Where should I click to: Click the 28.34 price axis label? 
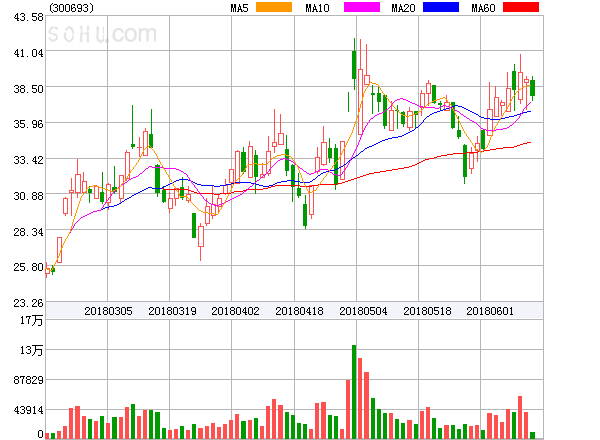coord(29,232)
